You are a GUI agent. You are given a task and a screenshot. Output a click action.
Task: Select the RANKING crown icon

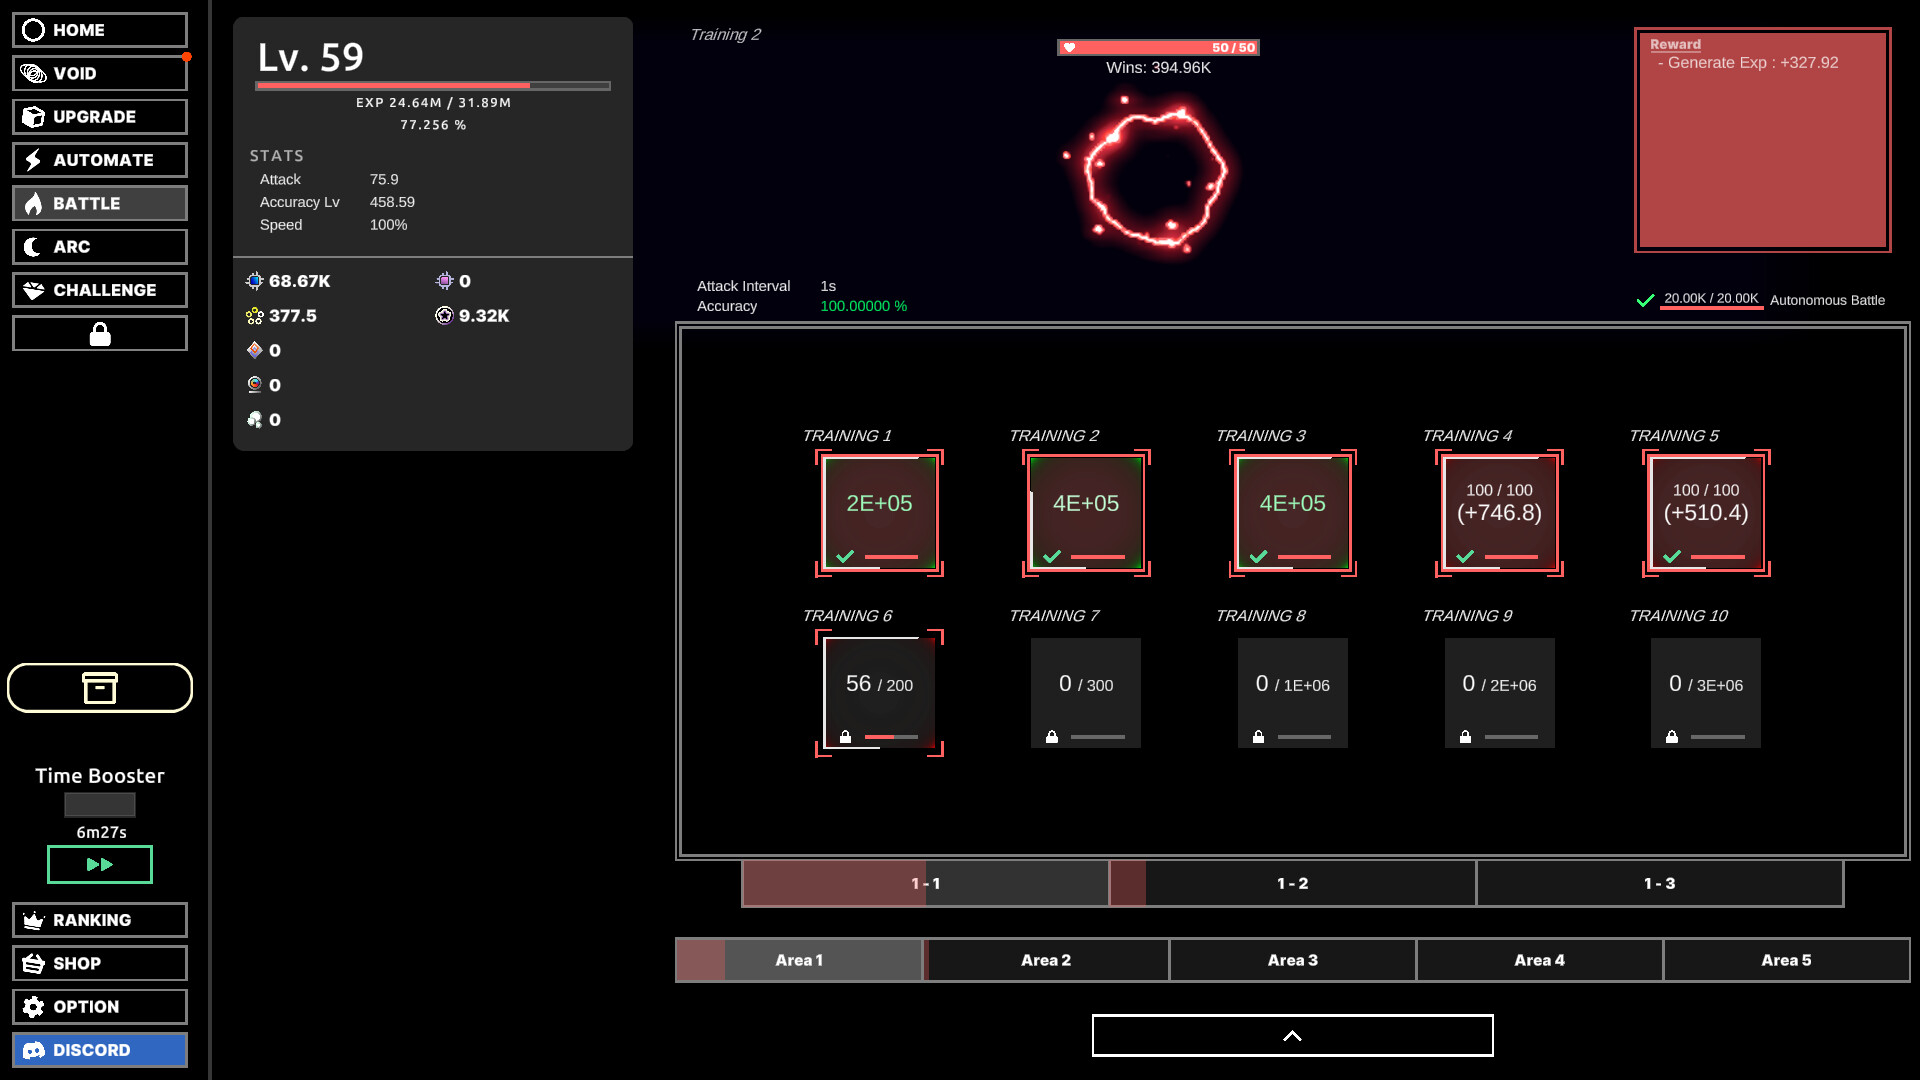pos(33,919)
